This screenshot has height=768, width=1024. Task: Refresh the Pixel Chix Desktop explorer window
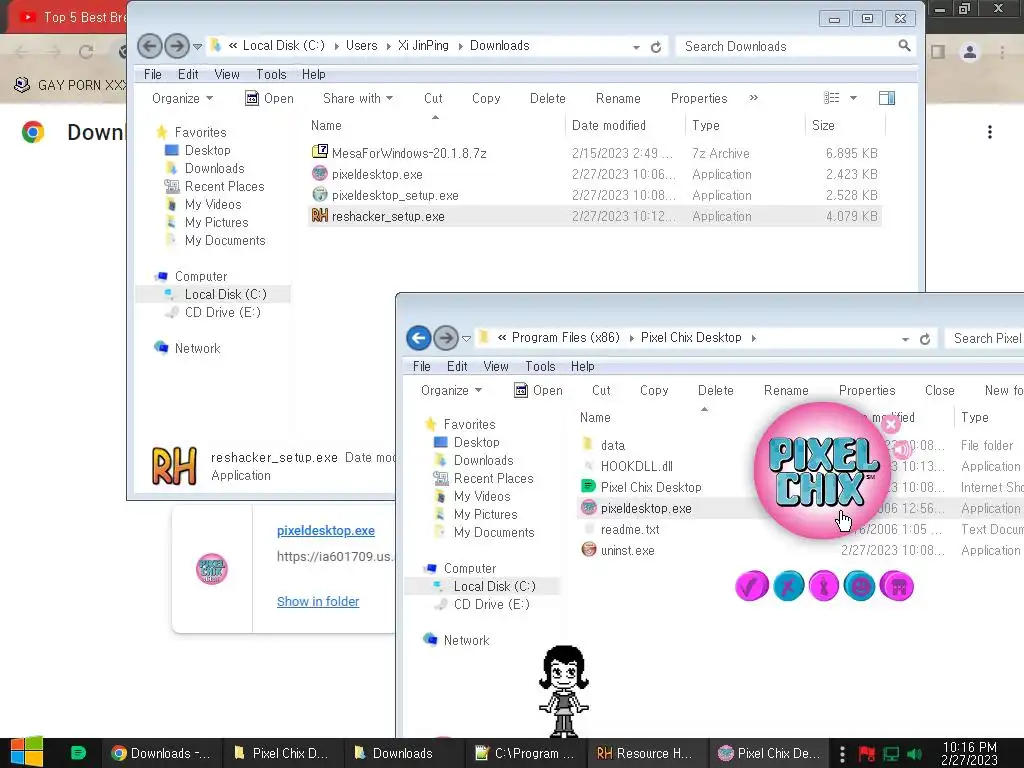pyautogui.click(x=925, y=339)
